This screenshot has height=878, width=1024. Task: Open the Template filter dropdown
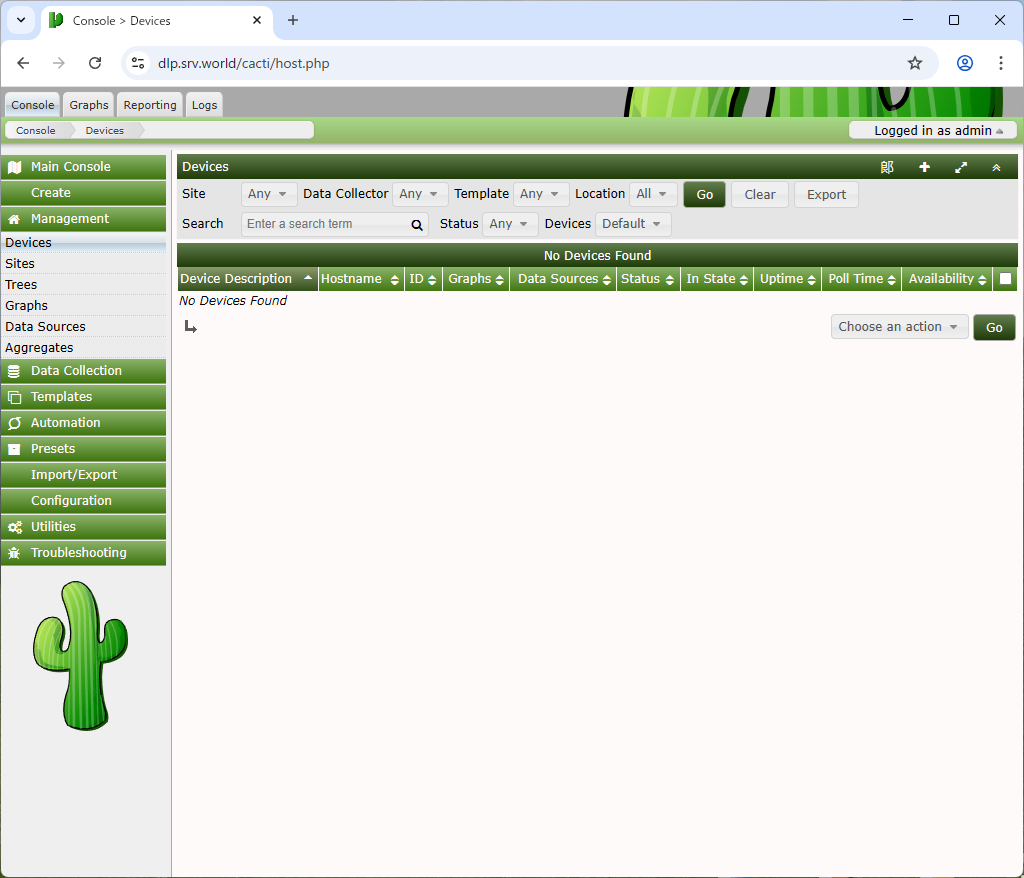tap(542, 194)
